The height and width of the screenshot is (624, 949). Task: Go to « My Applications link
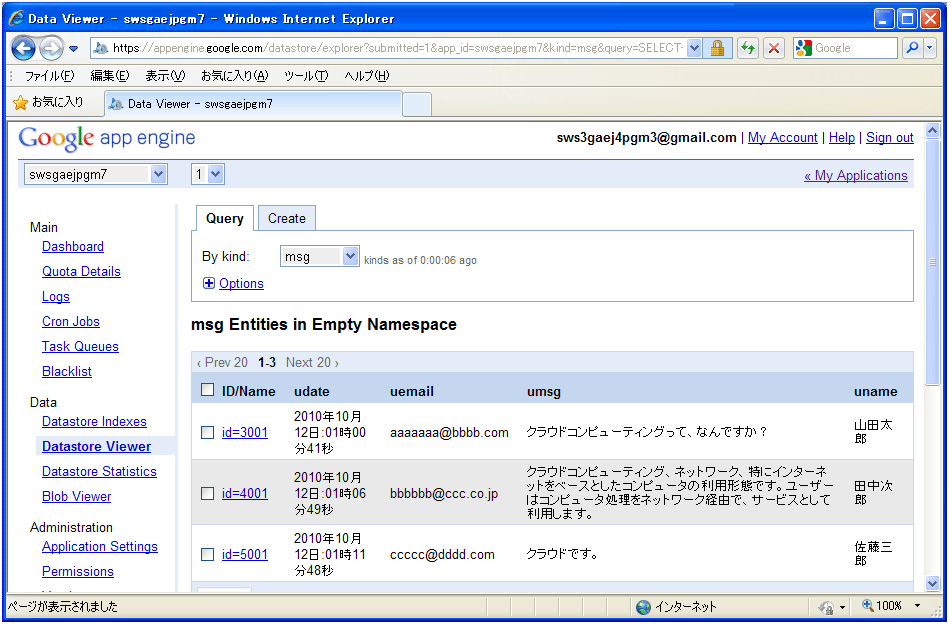(x=856, y=176)
